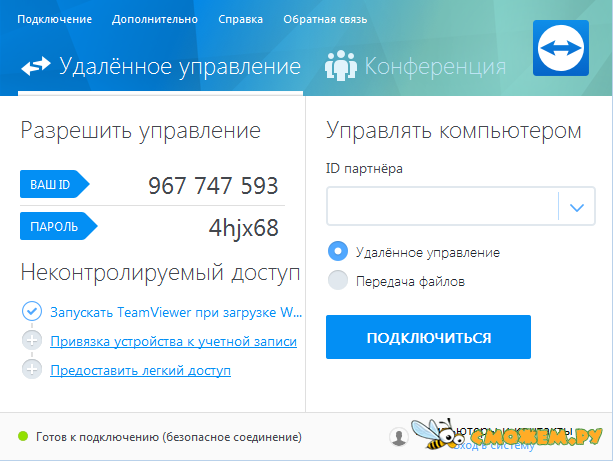The width and height of the screenshot is (613, 461).
Task: Open the Дополнительно menu
Action: 155,19
